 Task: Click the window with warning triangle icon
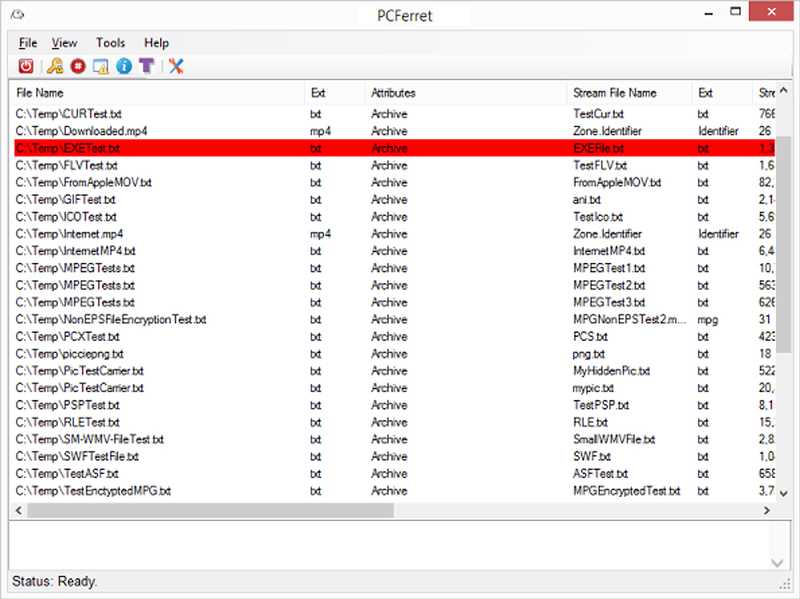coord(101,66)
